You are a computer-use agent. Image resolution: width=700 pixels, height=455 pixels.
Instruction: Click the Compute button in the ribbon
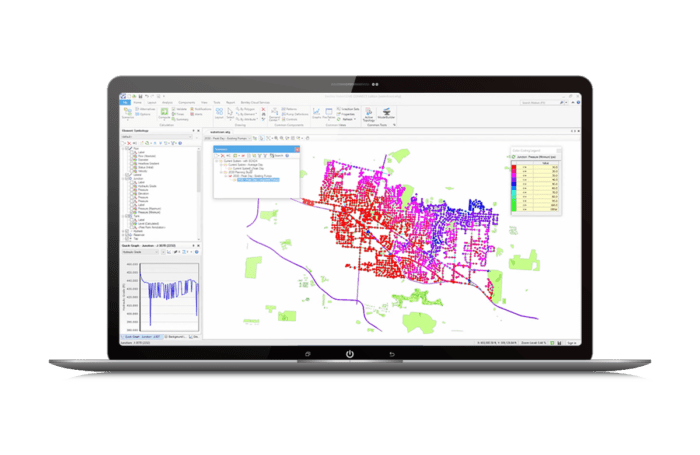(164, 113)
